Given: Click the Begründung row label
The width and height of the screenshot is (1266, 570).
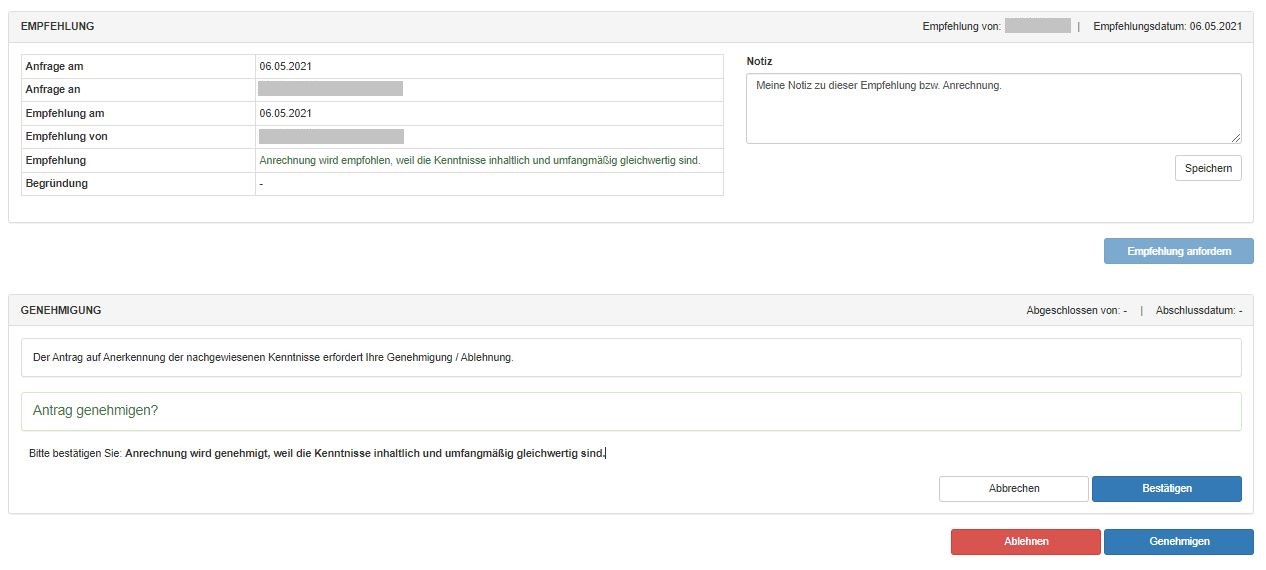Looking at the screenshot, I should [57, 183].
